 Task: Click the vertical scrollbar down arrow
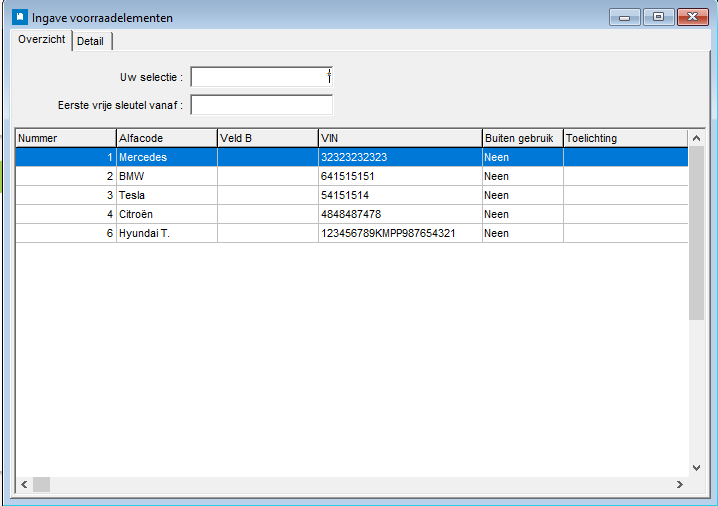click(x=696, y=467)
